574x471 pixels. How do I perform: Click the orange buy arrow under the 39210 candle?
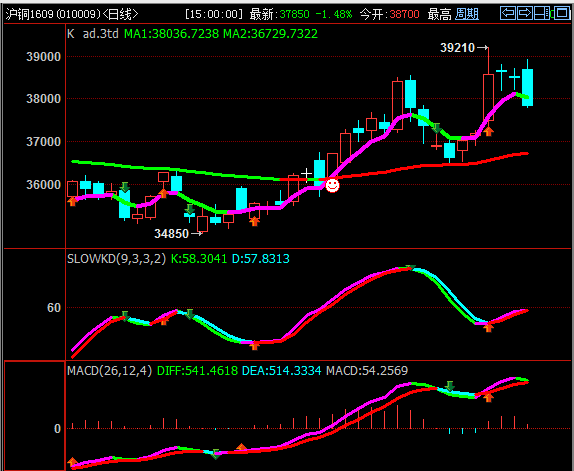[488, 131]
